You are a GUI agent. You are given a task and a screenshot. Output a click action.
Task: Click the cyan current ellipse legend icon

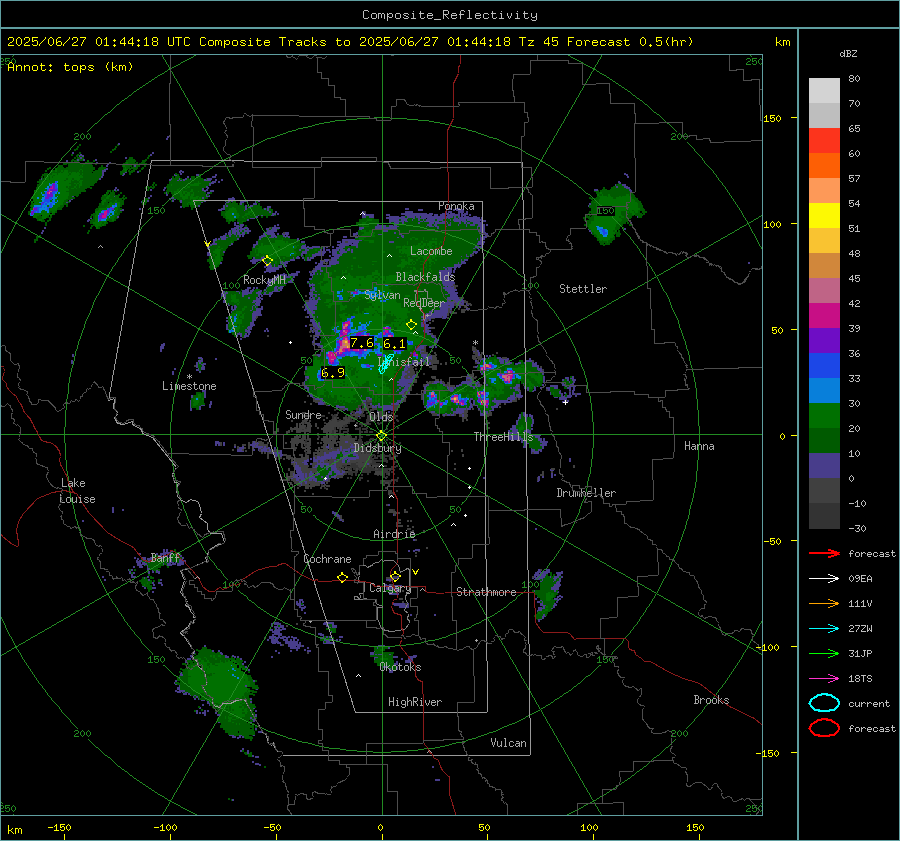click(824, 703)
